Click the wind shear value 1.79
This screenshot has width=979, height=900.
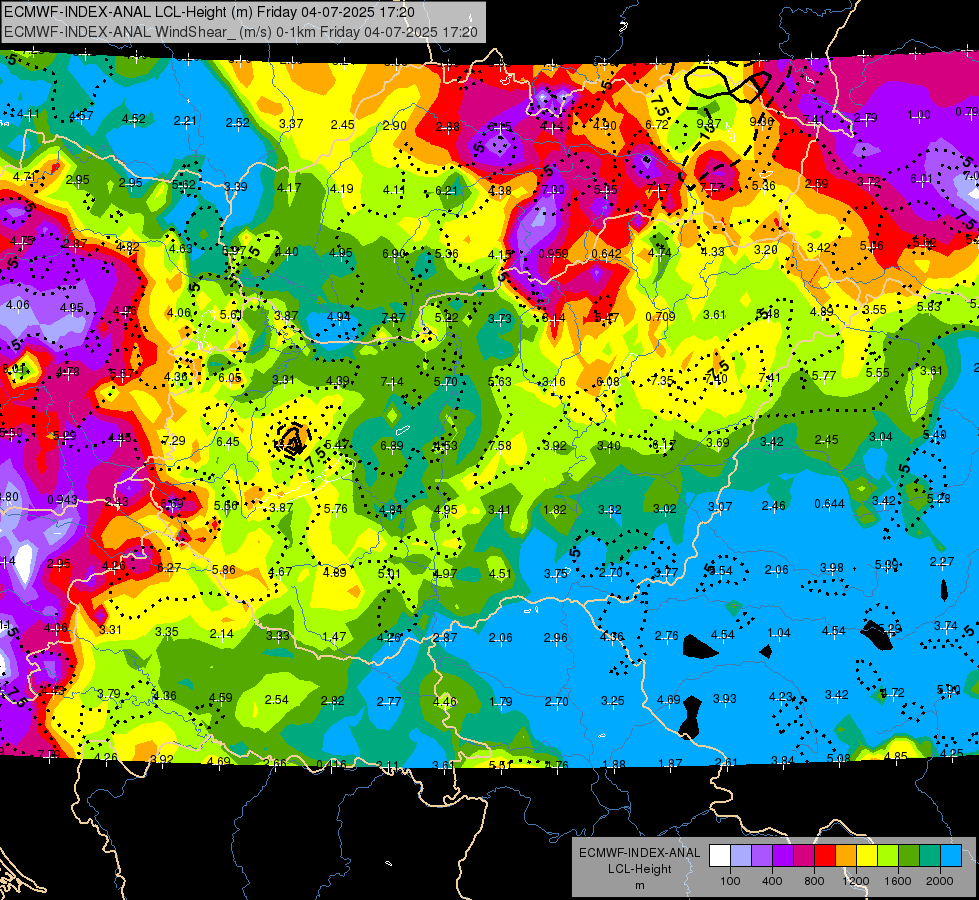pyautogui.click(x=501, y=702)
